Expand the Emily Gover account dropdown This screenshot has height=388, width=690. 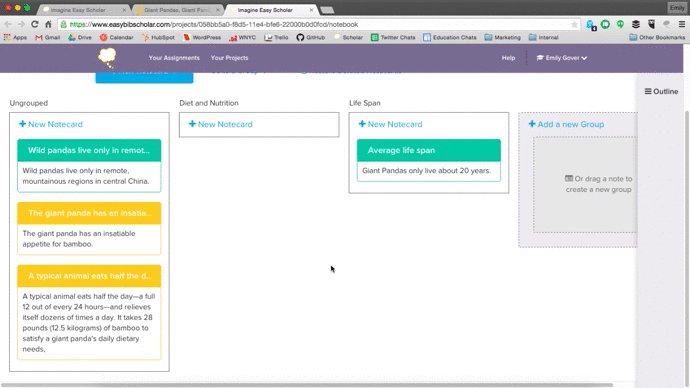click(x=562, y=58)
